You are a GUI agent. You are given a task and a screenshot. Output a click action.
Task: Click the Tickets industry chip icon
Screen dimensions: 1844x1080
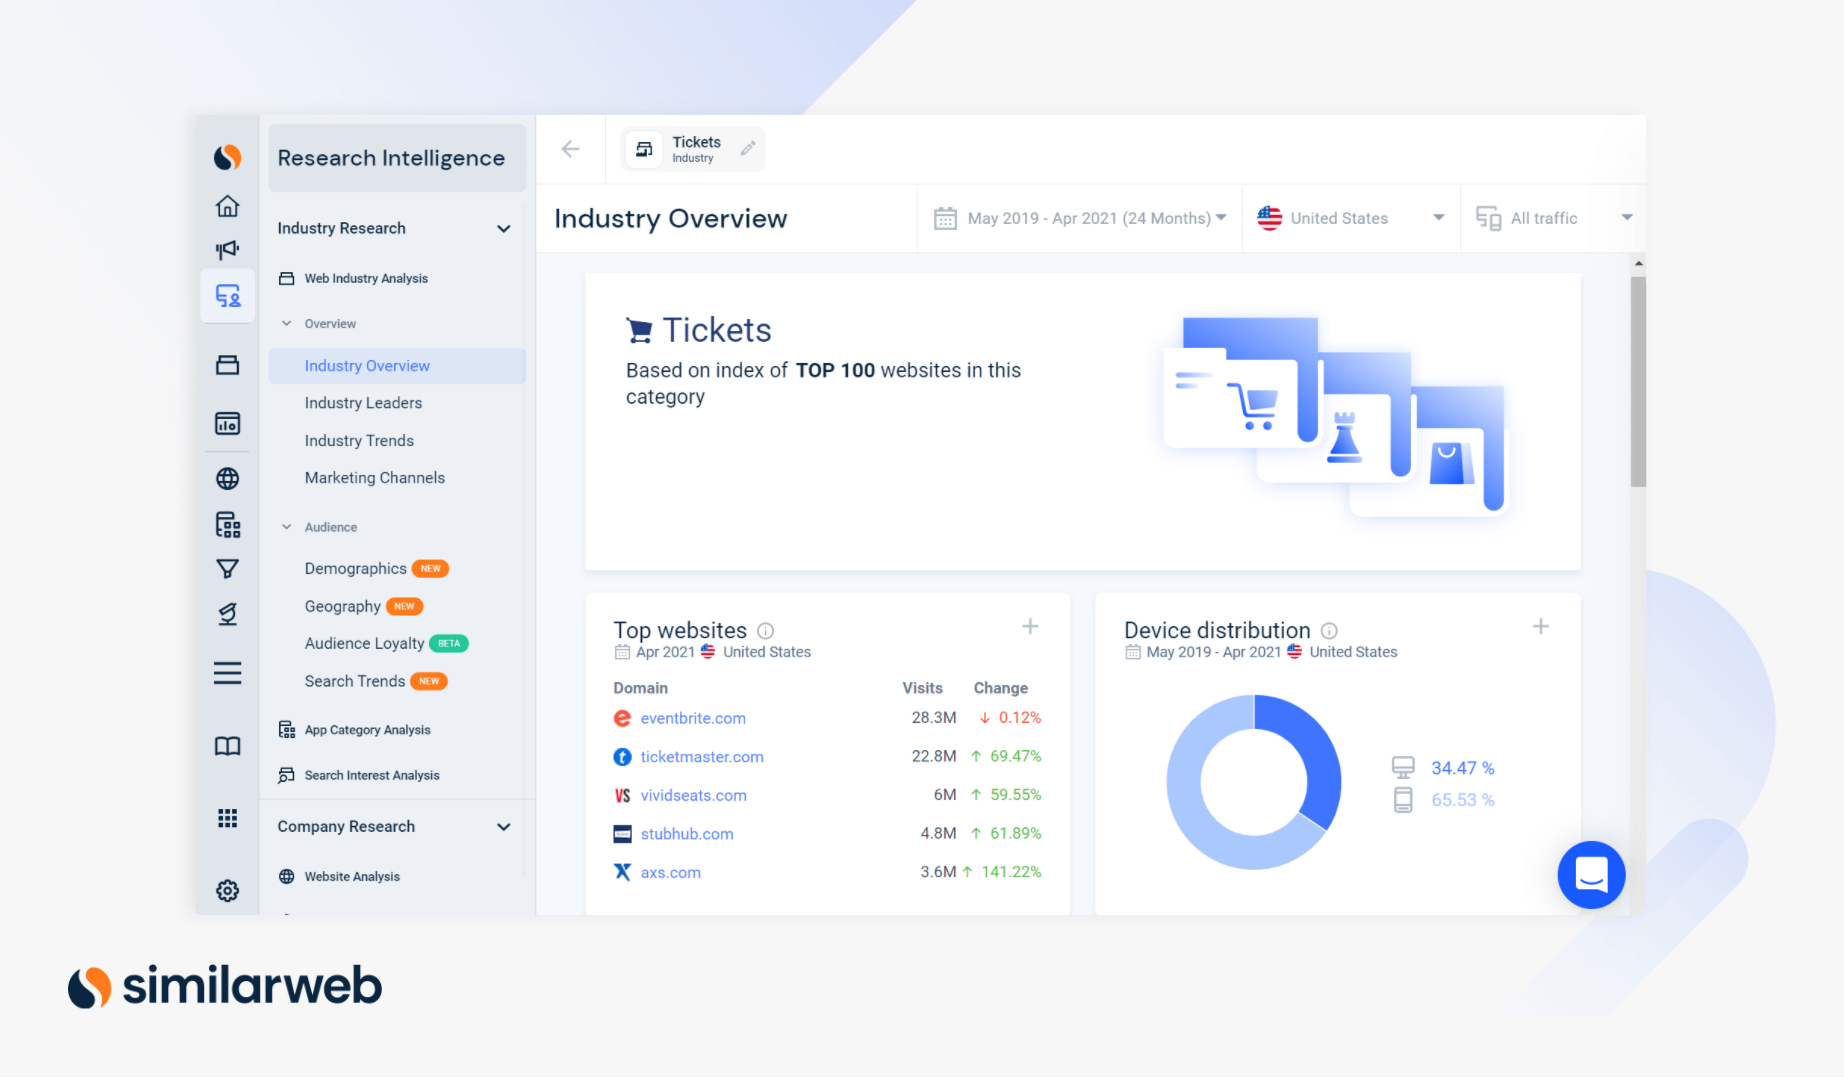645,149
